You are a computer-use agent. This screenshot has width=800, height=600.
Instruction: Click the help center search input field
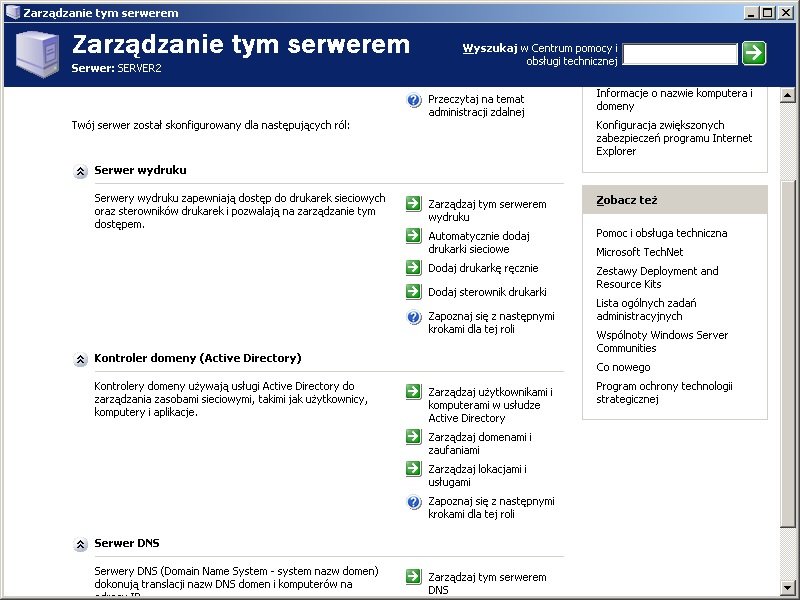680,54
